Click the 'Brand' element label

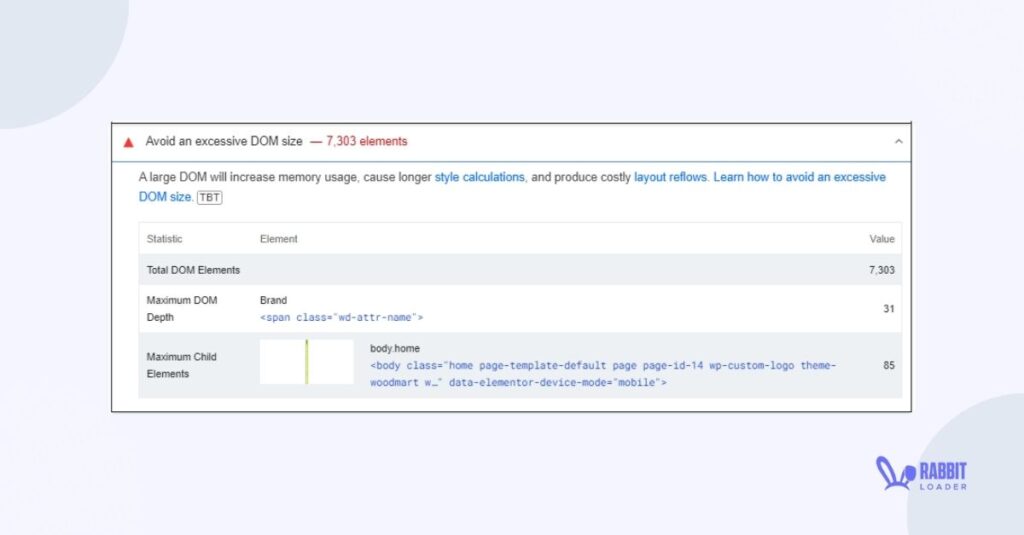coord(273,300)
